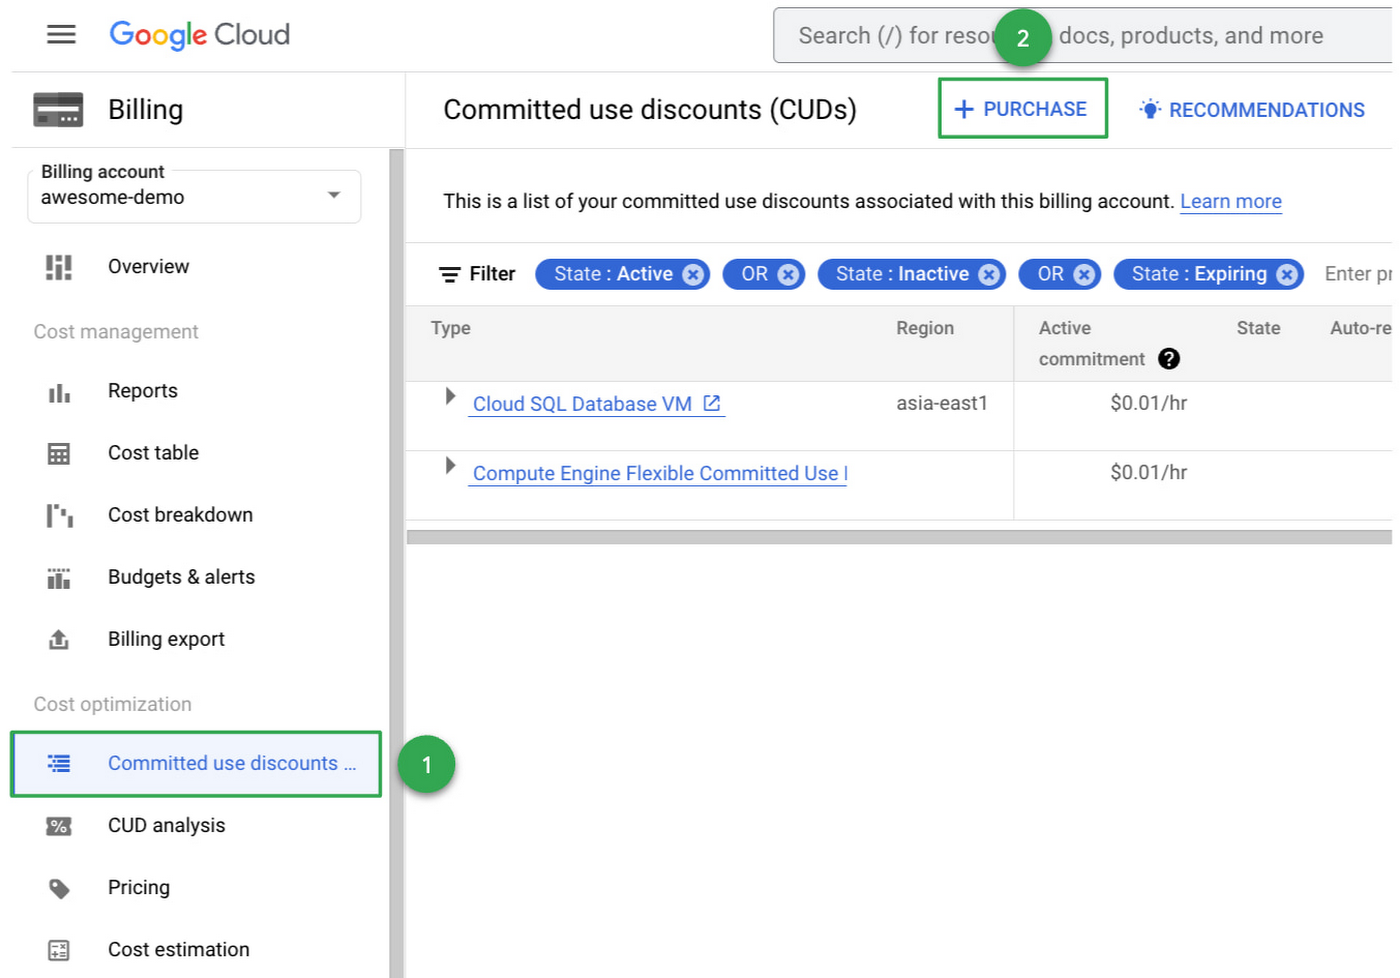Viewport: 1400px width, 978px height.
Task: Click the Recommendations lightbulb icon
Action: click(x=1150, y=109)
